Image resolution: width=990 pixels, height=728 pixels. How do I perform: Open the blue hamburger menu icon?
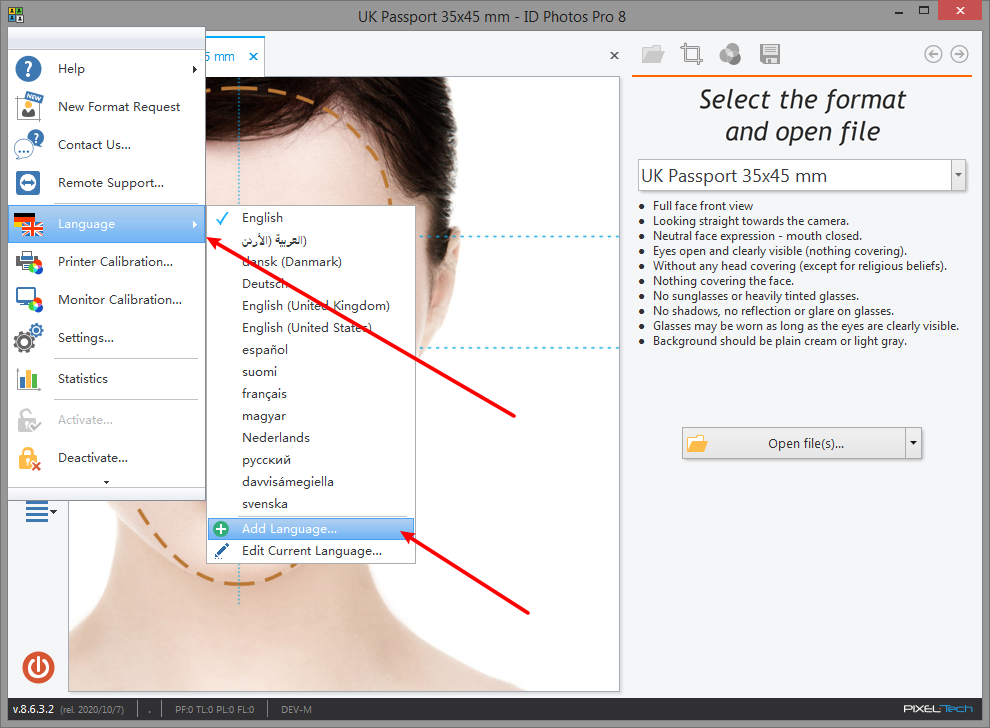[x=41, y=511]
